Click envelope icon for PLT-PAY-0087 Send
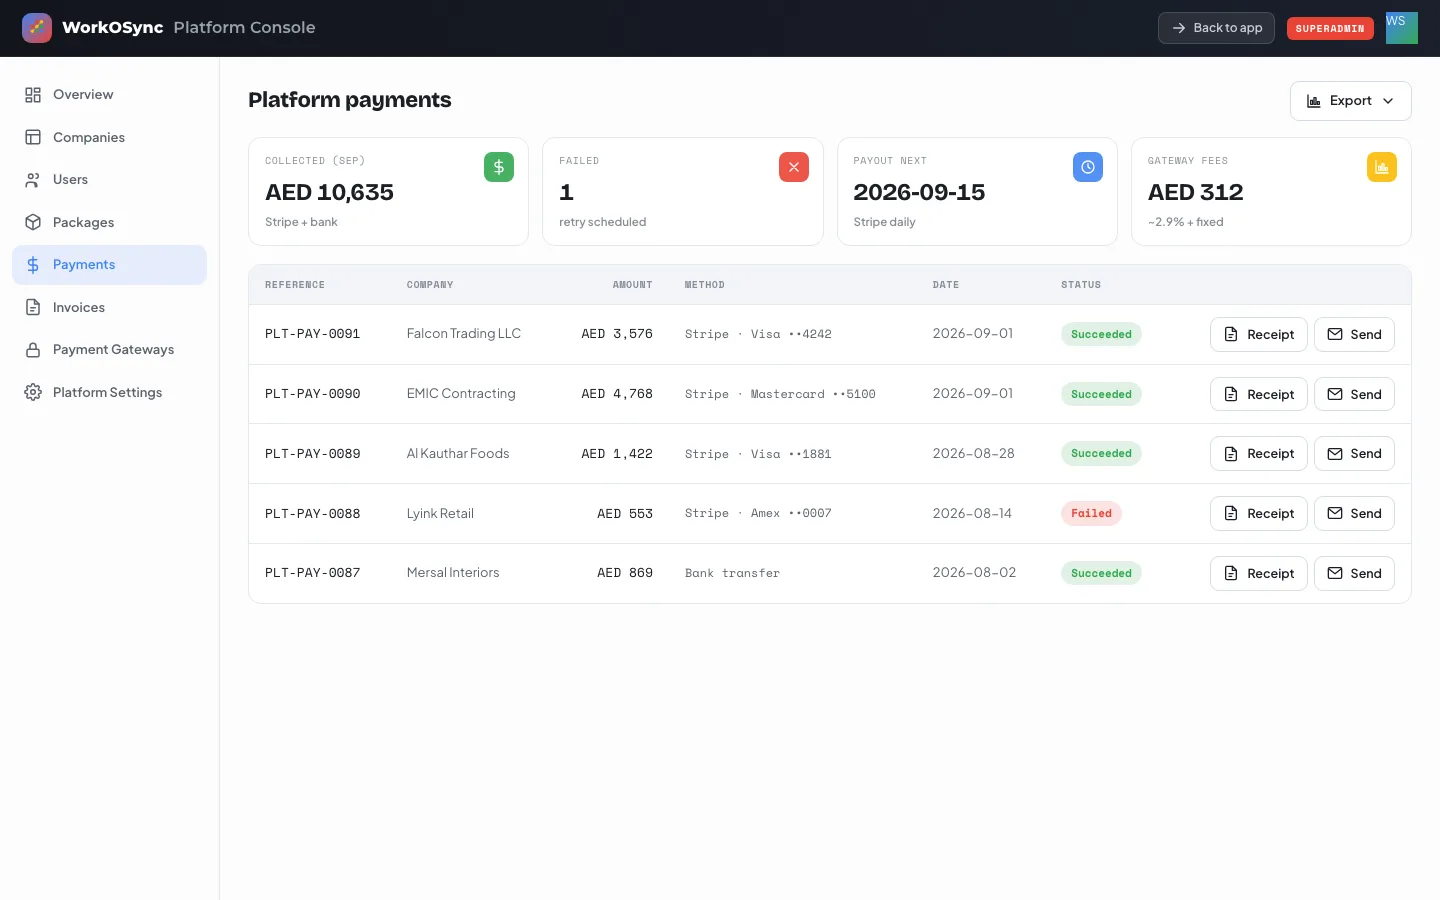This screenshot has height=900, width=1440. pyautogui.click(x=1335, y=573)
